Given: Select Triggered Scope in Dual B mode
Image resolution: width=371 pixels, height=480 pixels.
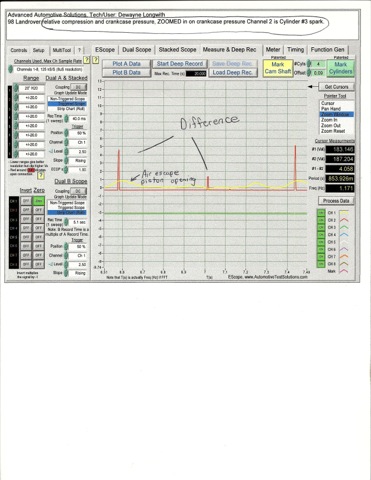Looking at the screenshot, I should pyautogui.click(x=67, y=207).
